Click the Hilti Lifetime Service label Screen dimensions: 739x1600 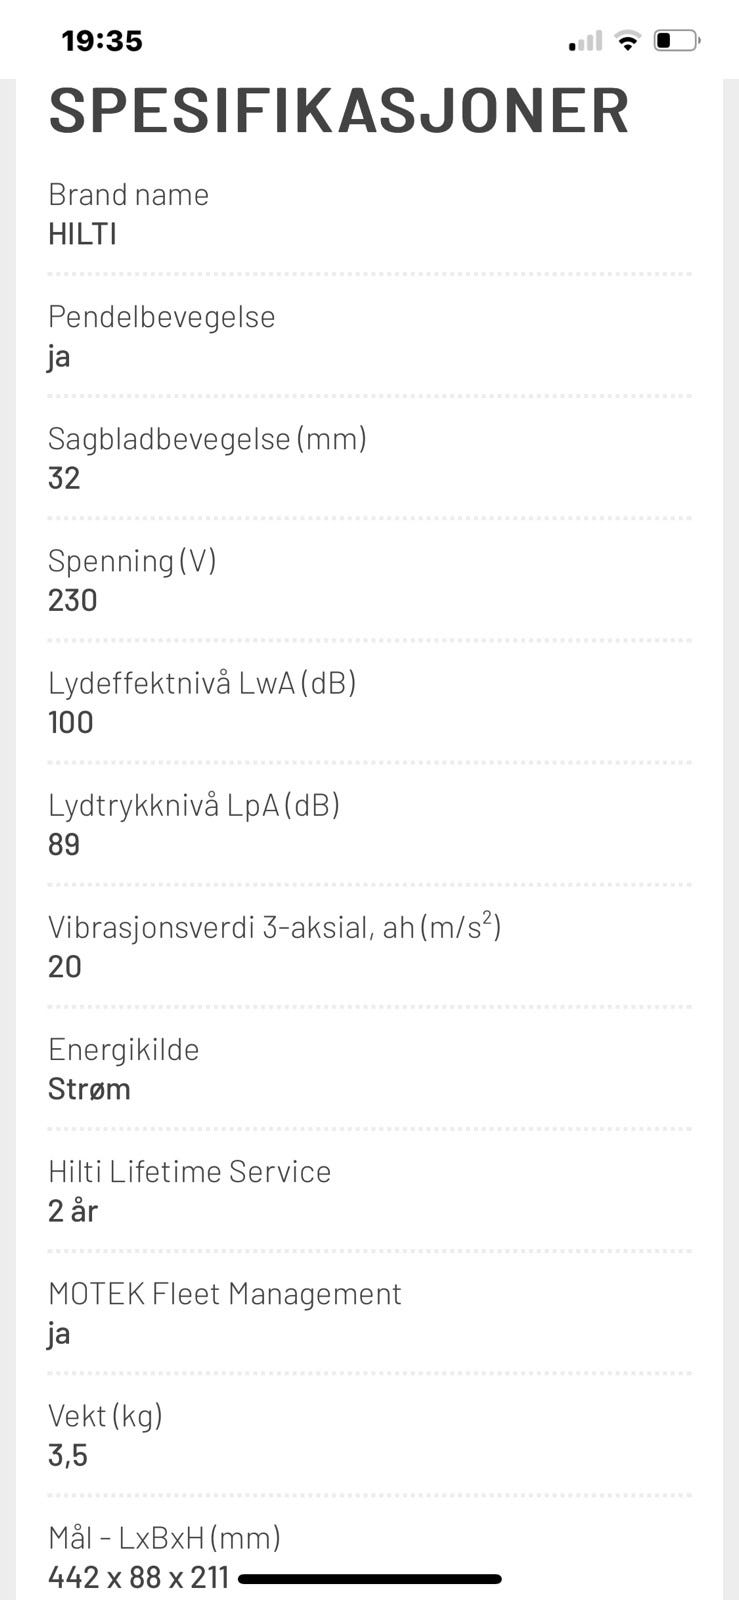(x=189, y=1171)
